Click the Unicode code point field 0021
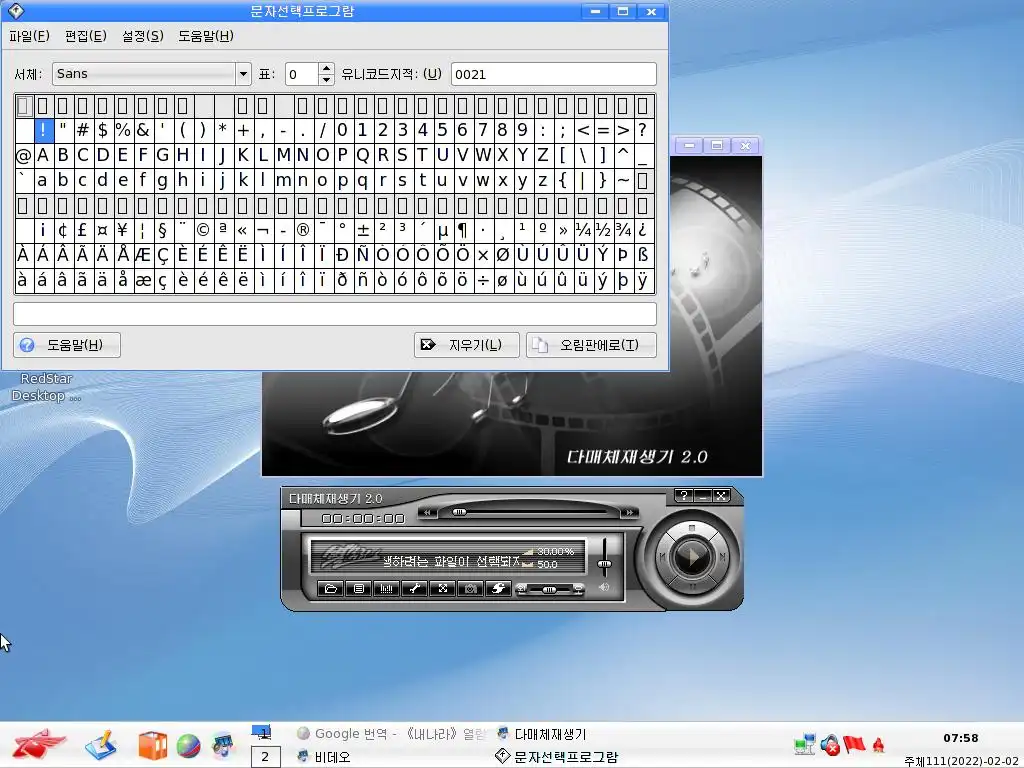 (x=554, y=74)
